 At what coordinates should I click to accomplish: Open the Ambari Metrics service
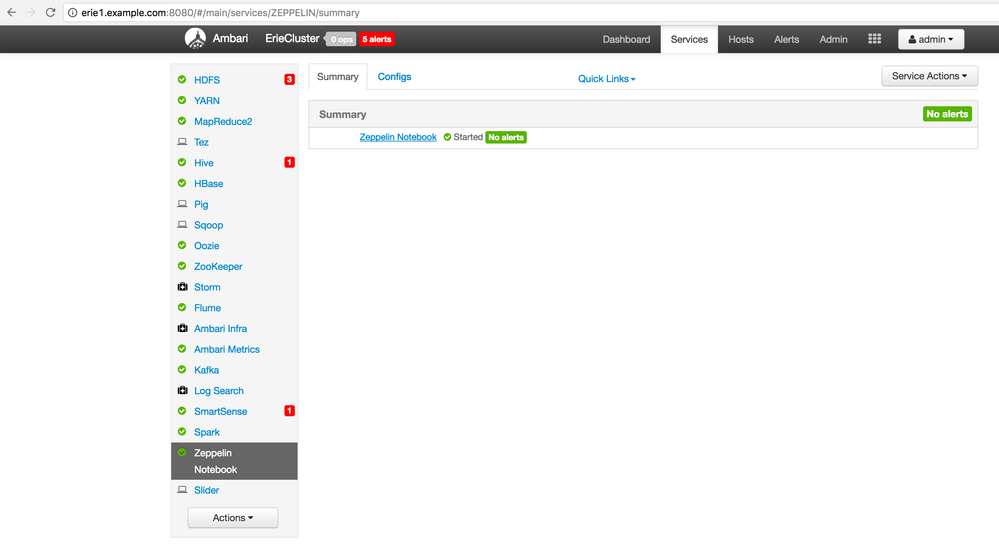(227, 349)
